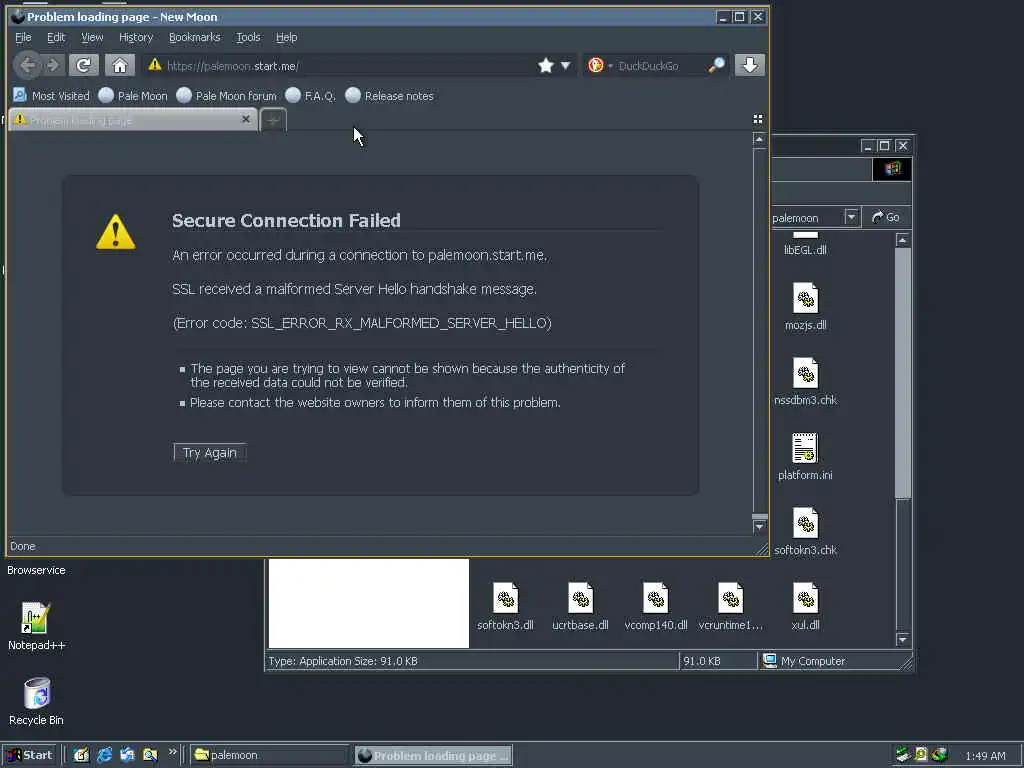Click the forward navigation arrow in Pale Moon
This screenshot has width=1024, height=768.
pyautogui.click(x=54, y=65)
